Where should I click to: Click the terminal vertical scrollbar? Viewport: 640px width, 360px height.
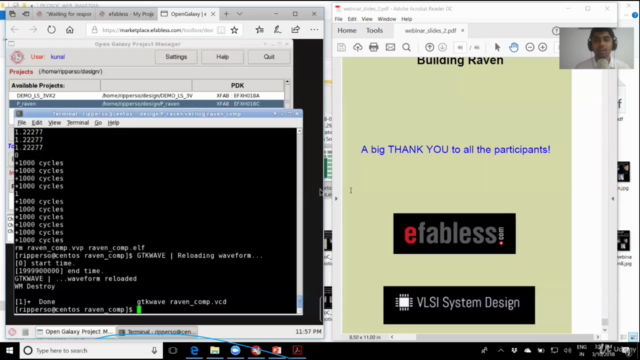(x=300, y=220)
